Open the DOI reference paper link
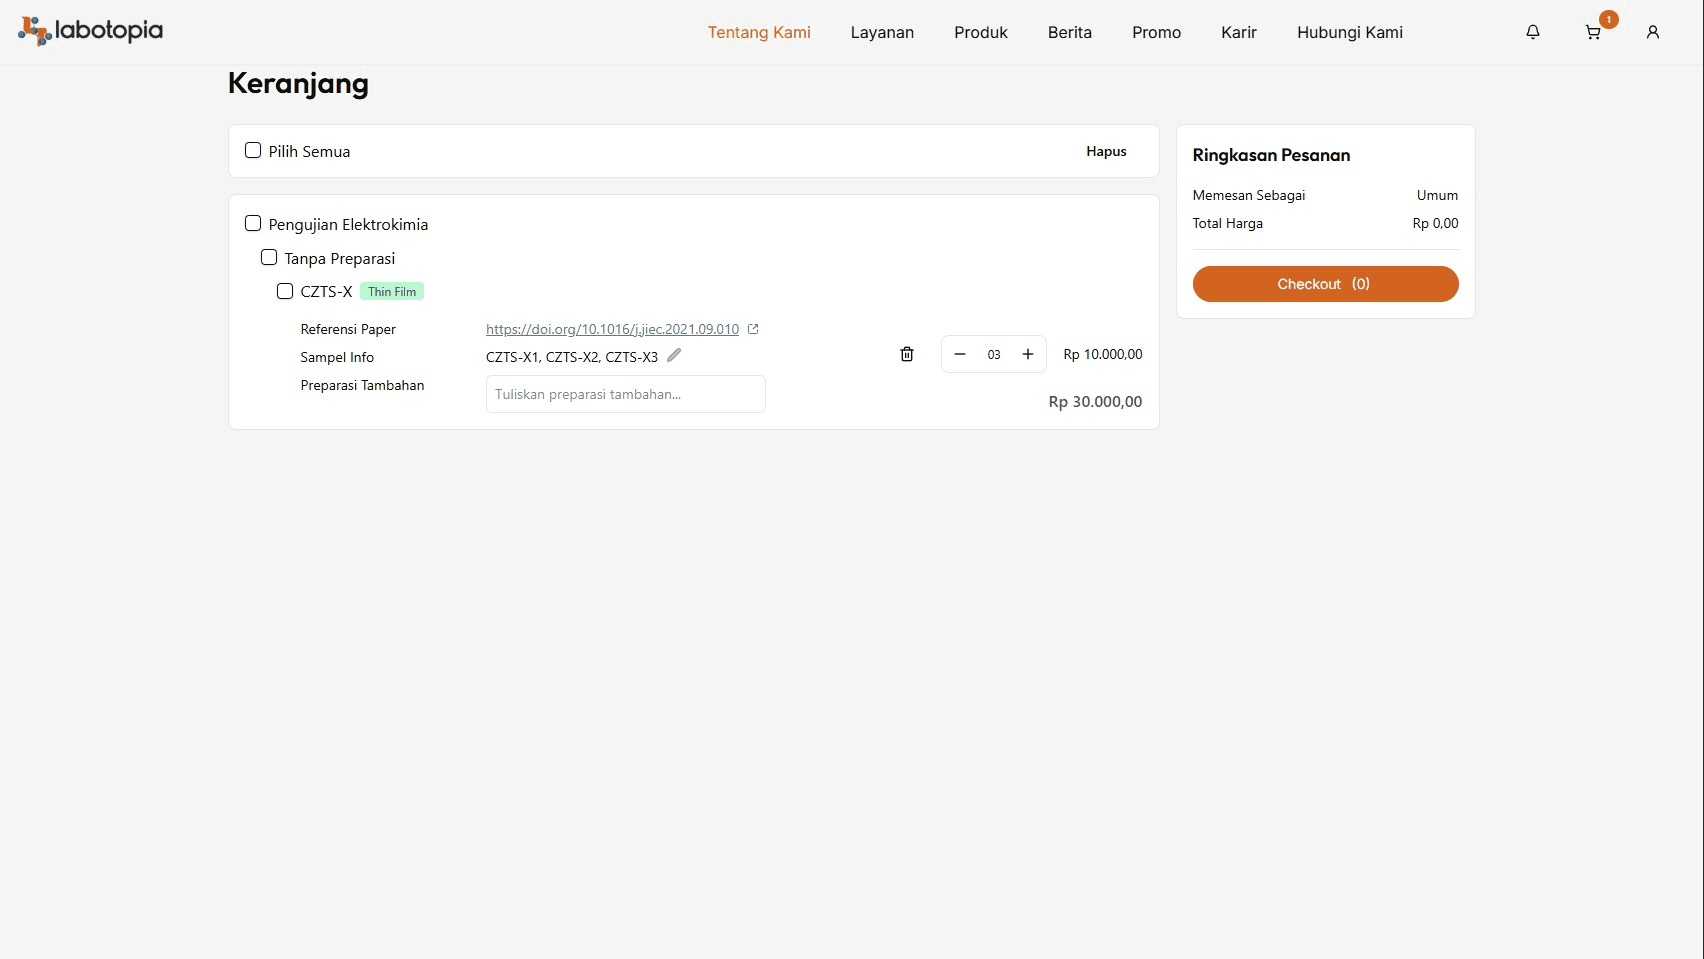 click(612, 329)
